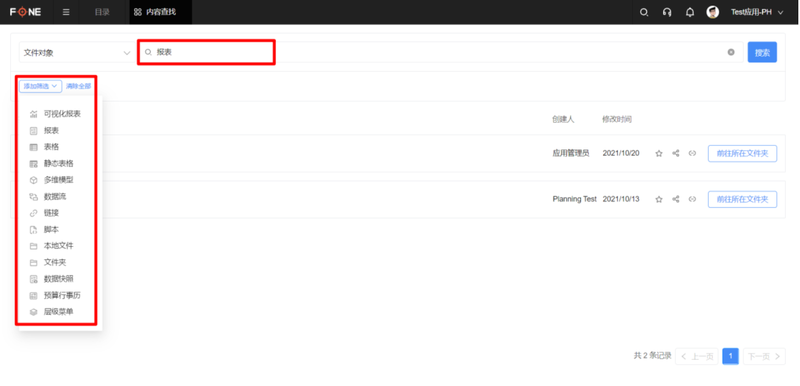Click the FONE logo

pos(26,12)
